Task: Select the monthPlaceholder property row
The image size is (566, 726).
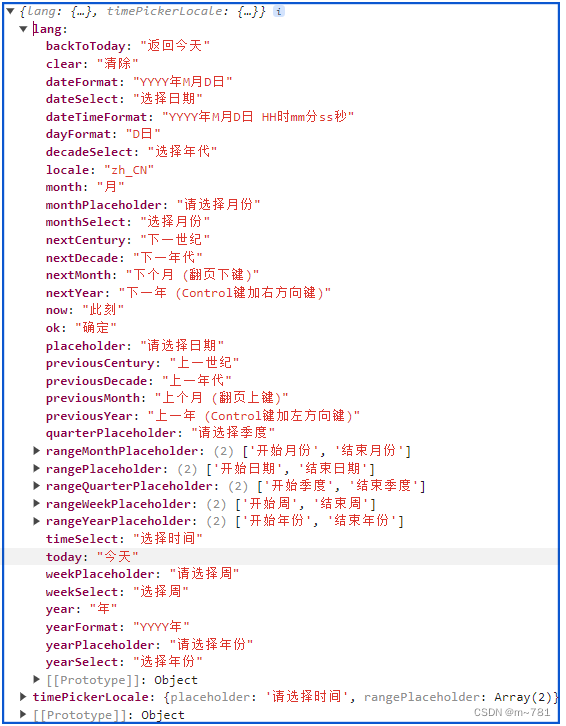Action: coord(153,205)
